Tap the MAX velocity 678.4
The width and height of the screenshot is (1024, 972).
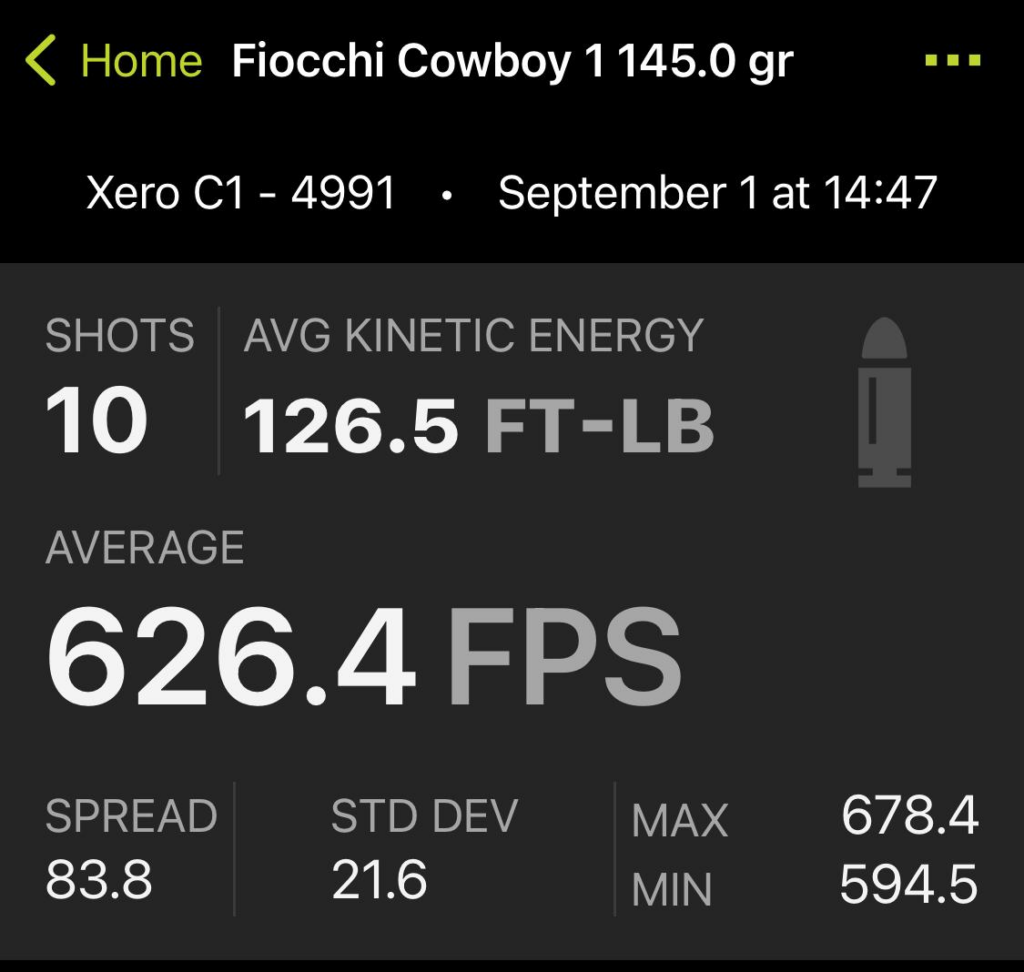pyautogui.click(x=909, y=817)
